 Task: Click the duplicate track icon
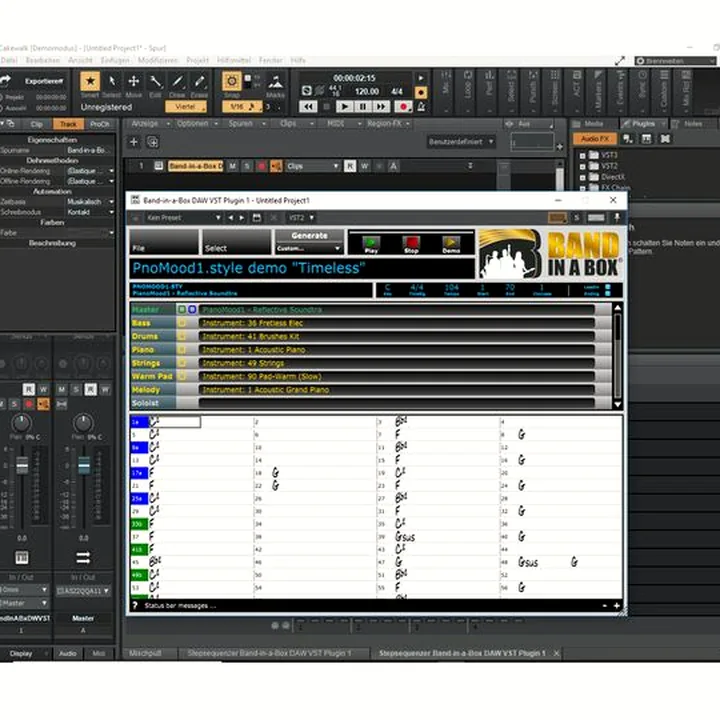[153, 142]
